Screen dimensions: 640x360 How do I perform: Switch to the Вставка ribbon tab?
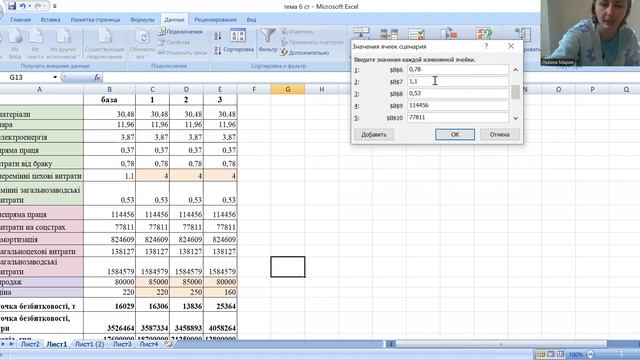point(50,20)
